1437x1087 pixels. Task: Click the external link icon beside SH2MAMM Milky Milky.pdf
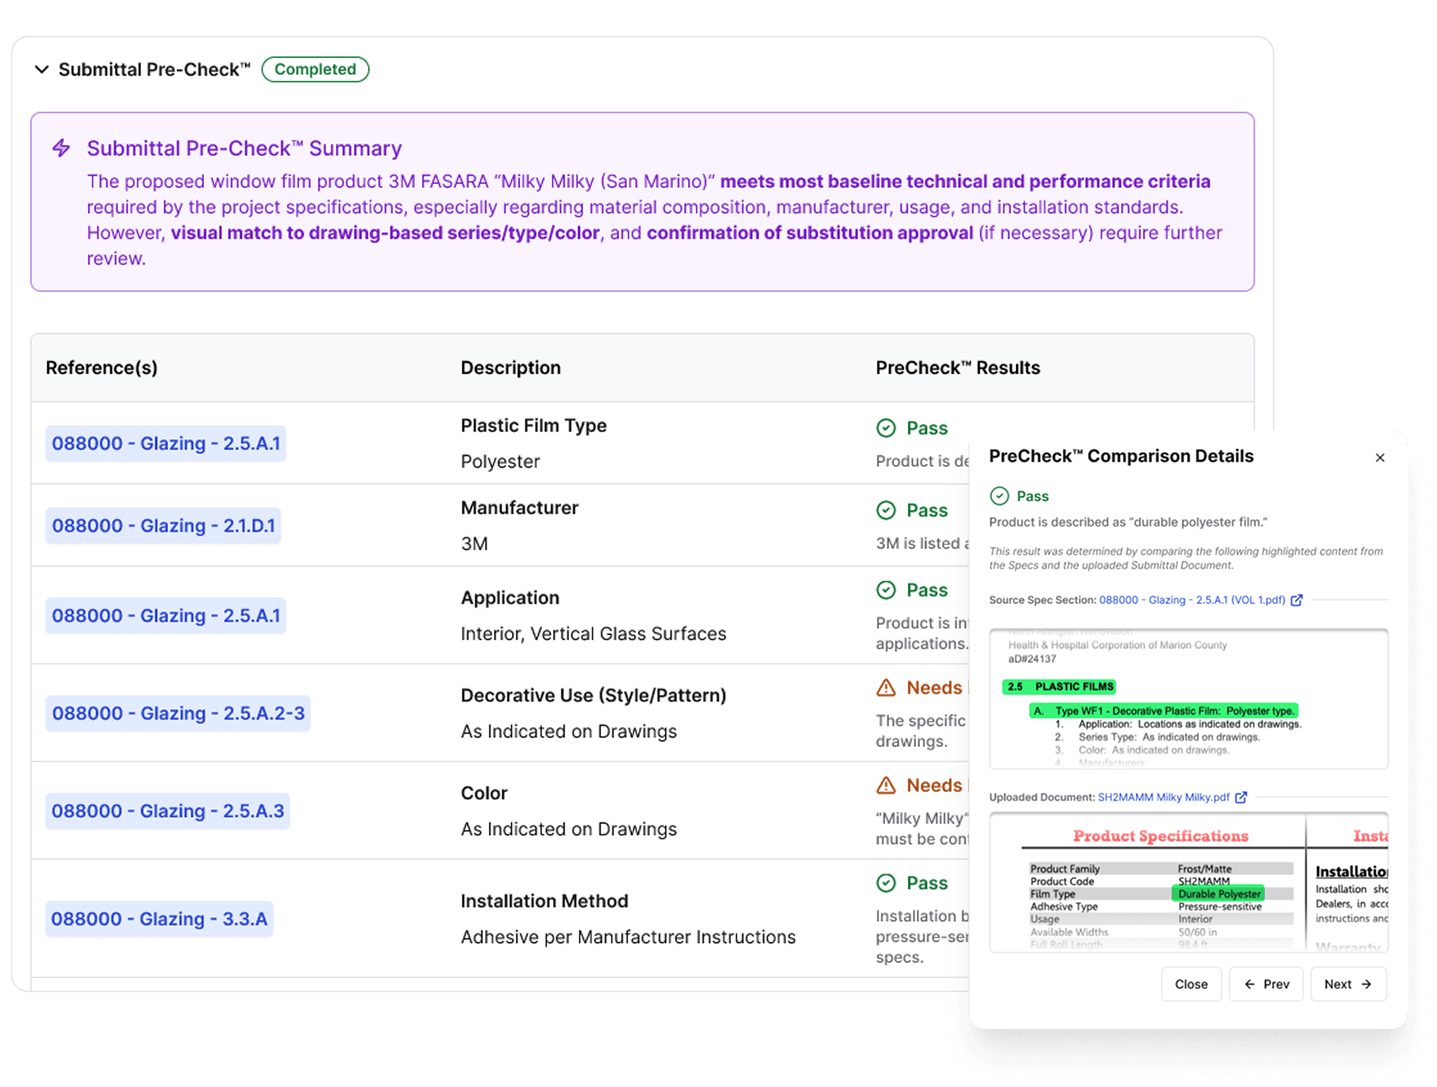1241,797
